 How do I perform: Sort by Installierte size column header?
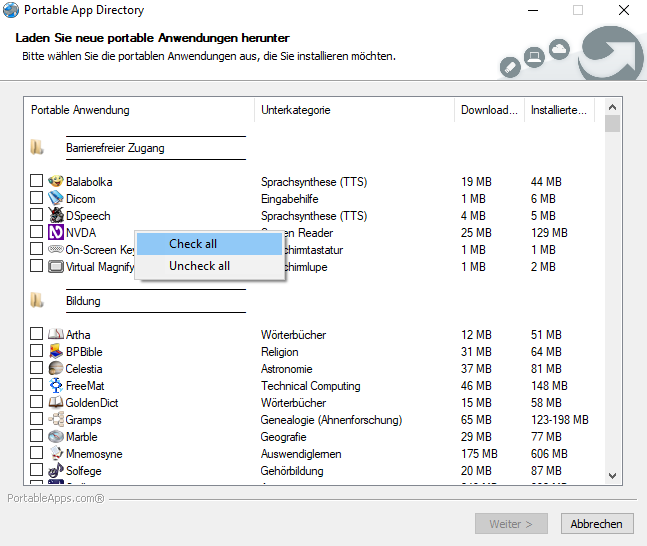(x=559, y=110)
